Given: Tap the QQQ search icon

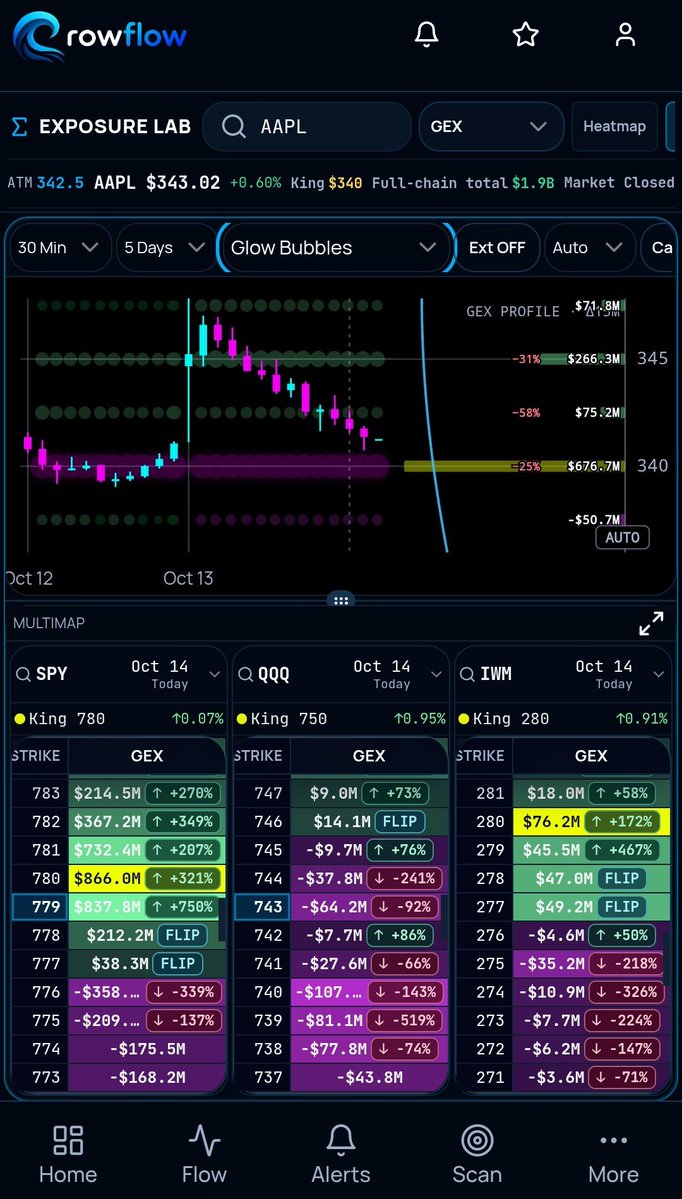Looking at the screenshot, I should tap(245, 674).
